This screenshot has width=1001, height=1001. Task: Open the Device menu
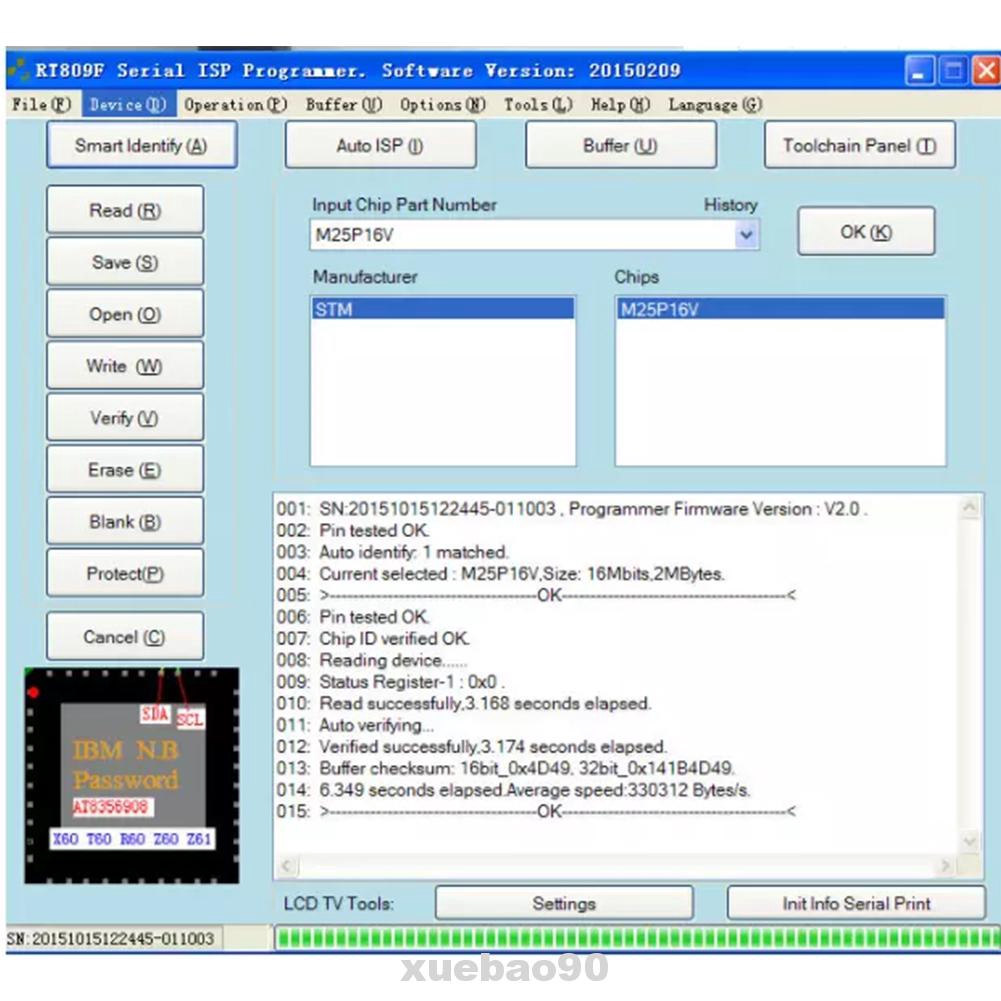(127, 105)
